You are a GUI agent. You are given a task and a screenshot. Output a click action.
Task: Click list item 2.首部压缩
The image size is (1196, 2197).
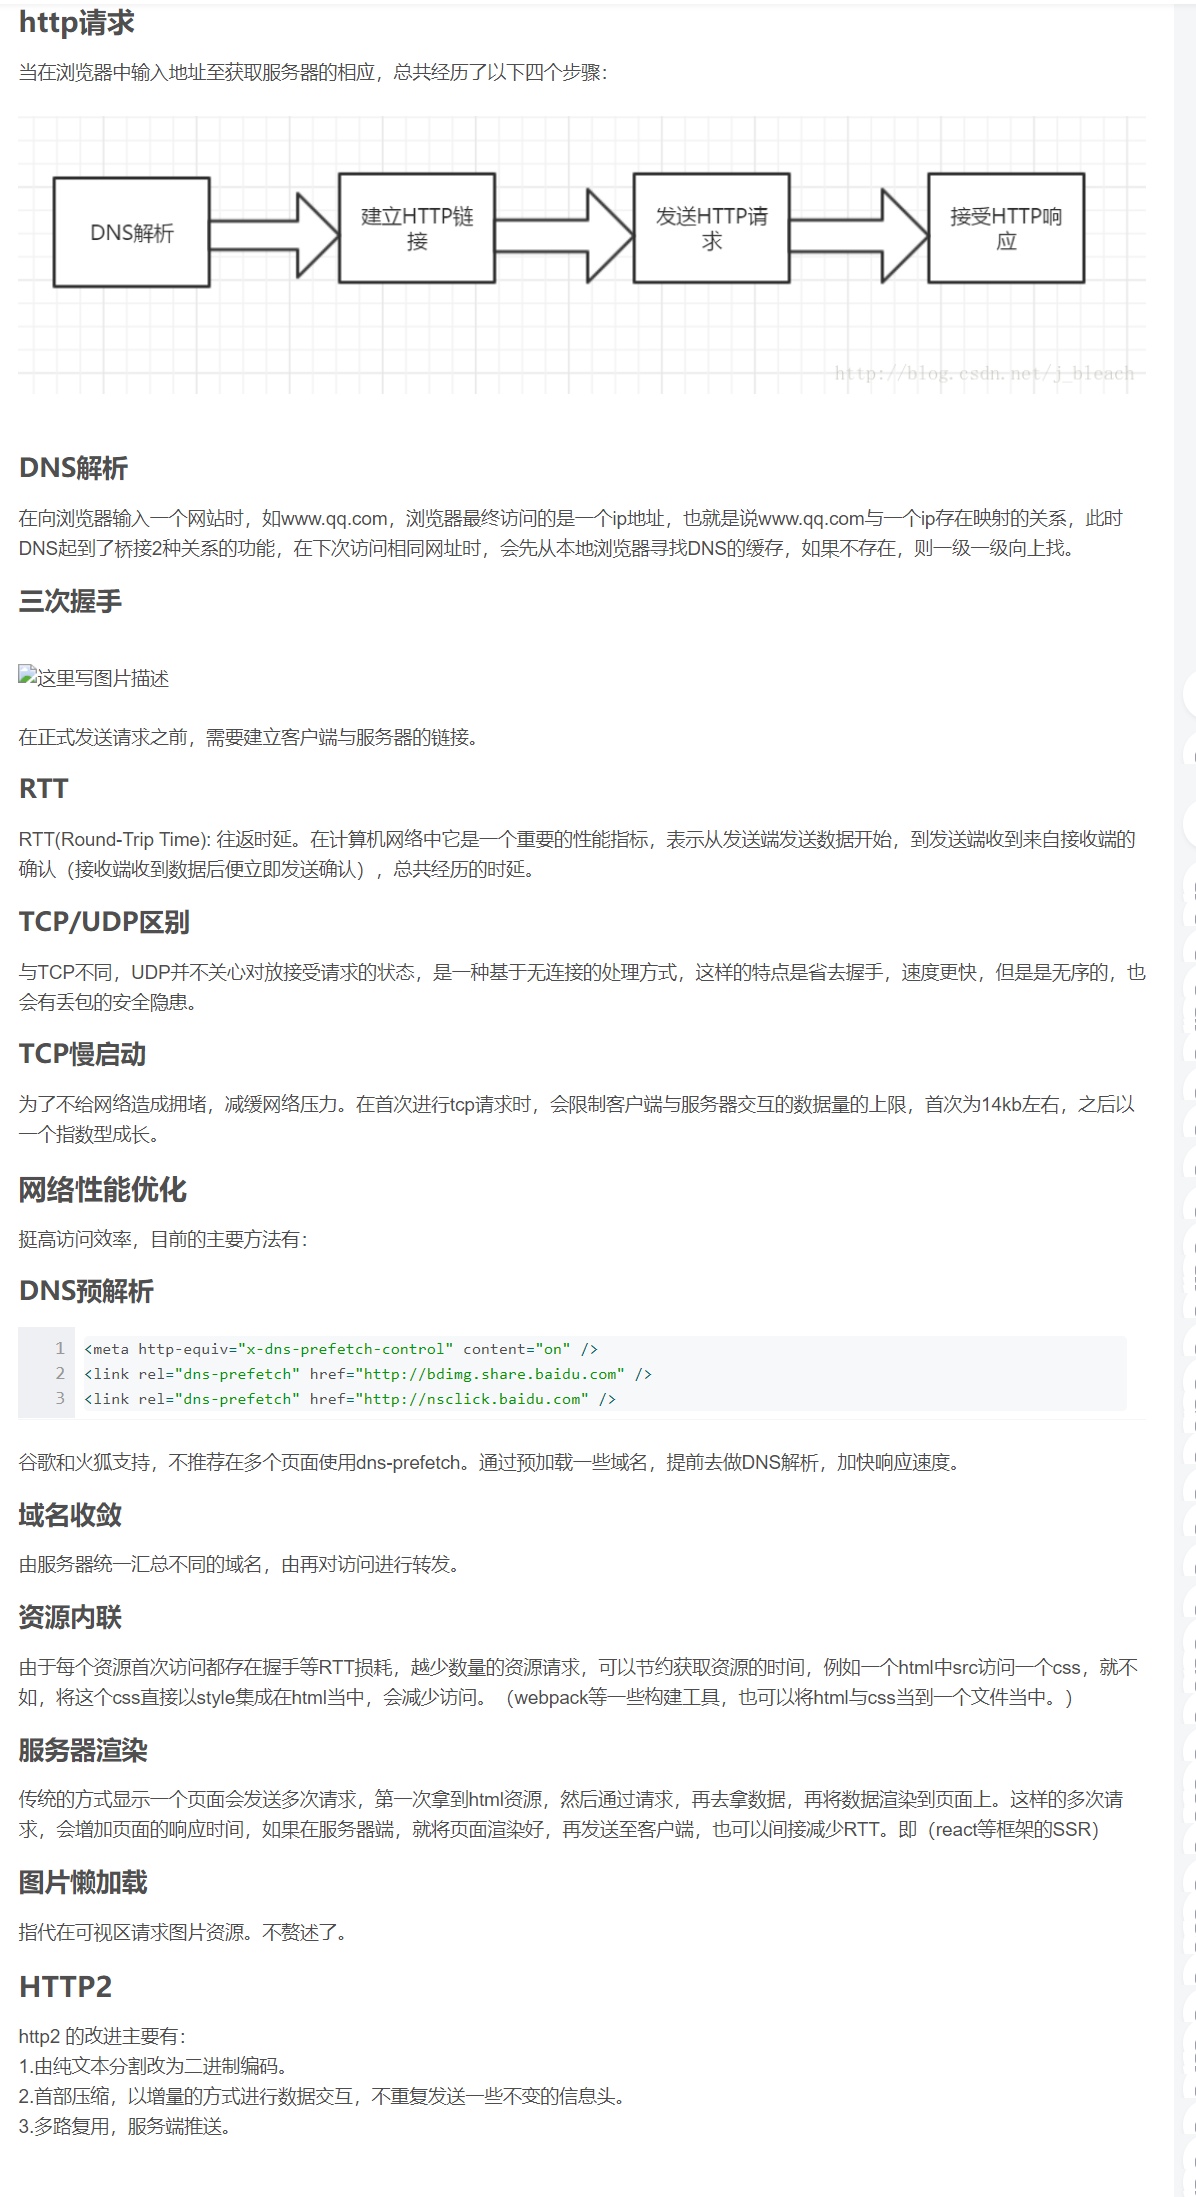[x=324, y=2096]
